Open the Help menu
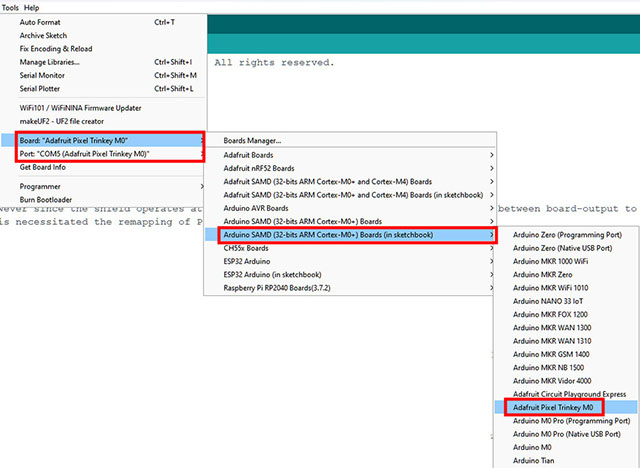 [x=31, y=7]
